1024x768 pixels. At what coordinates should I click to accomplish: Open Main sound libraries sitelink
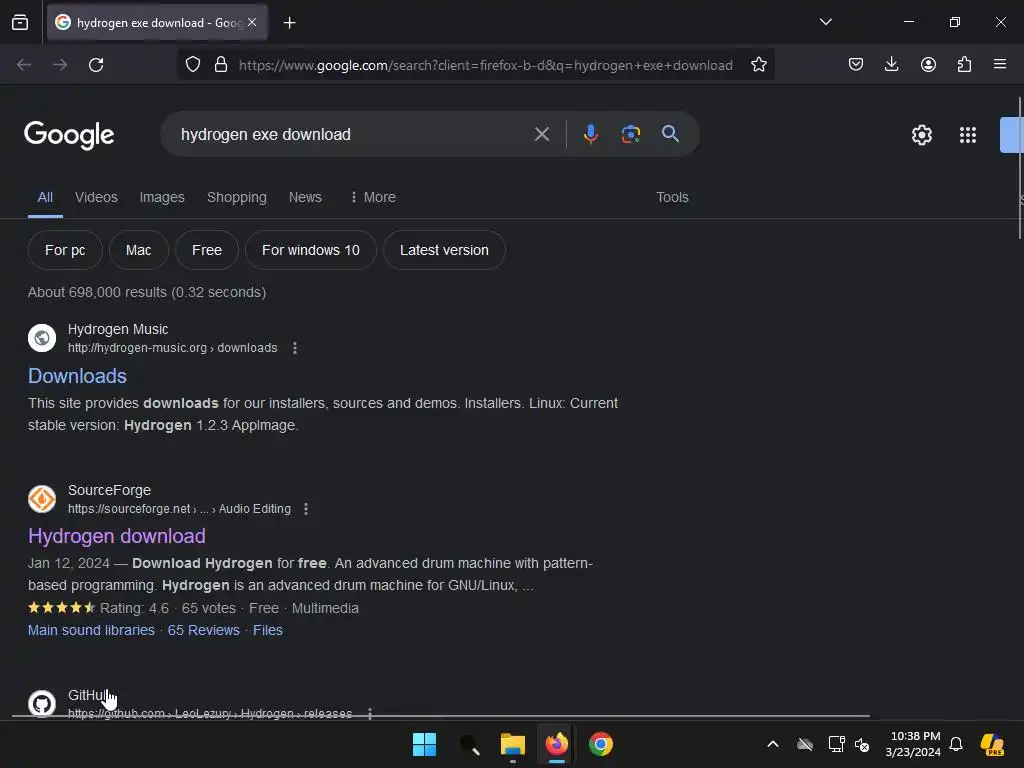91,630
